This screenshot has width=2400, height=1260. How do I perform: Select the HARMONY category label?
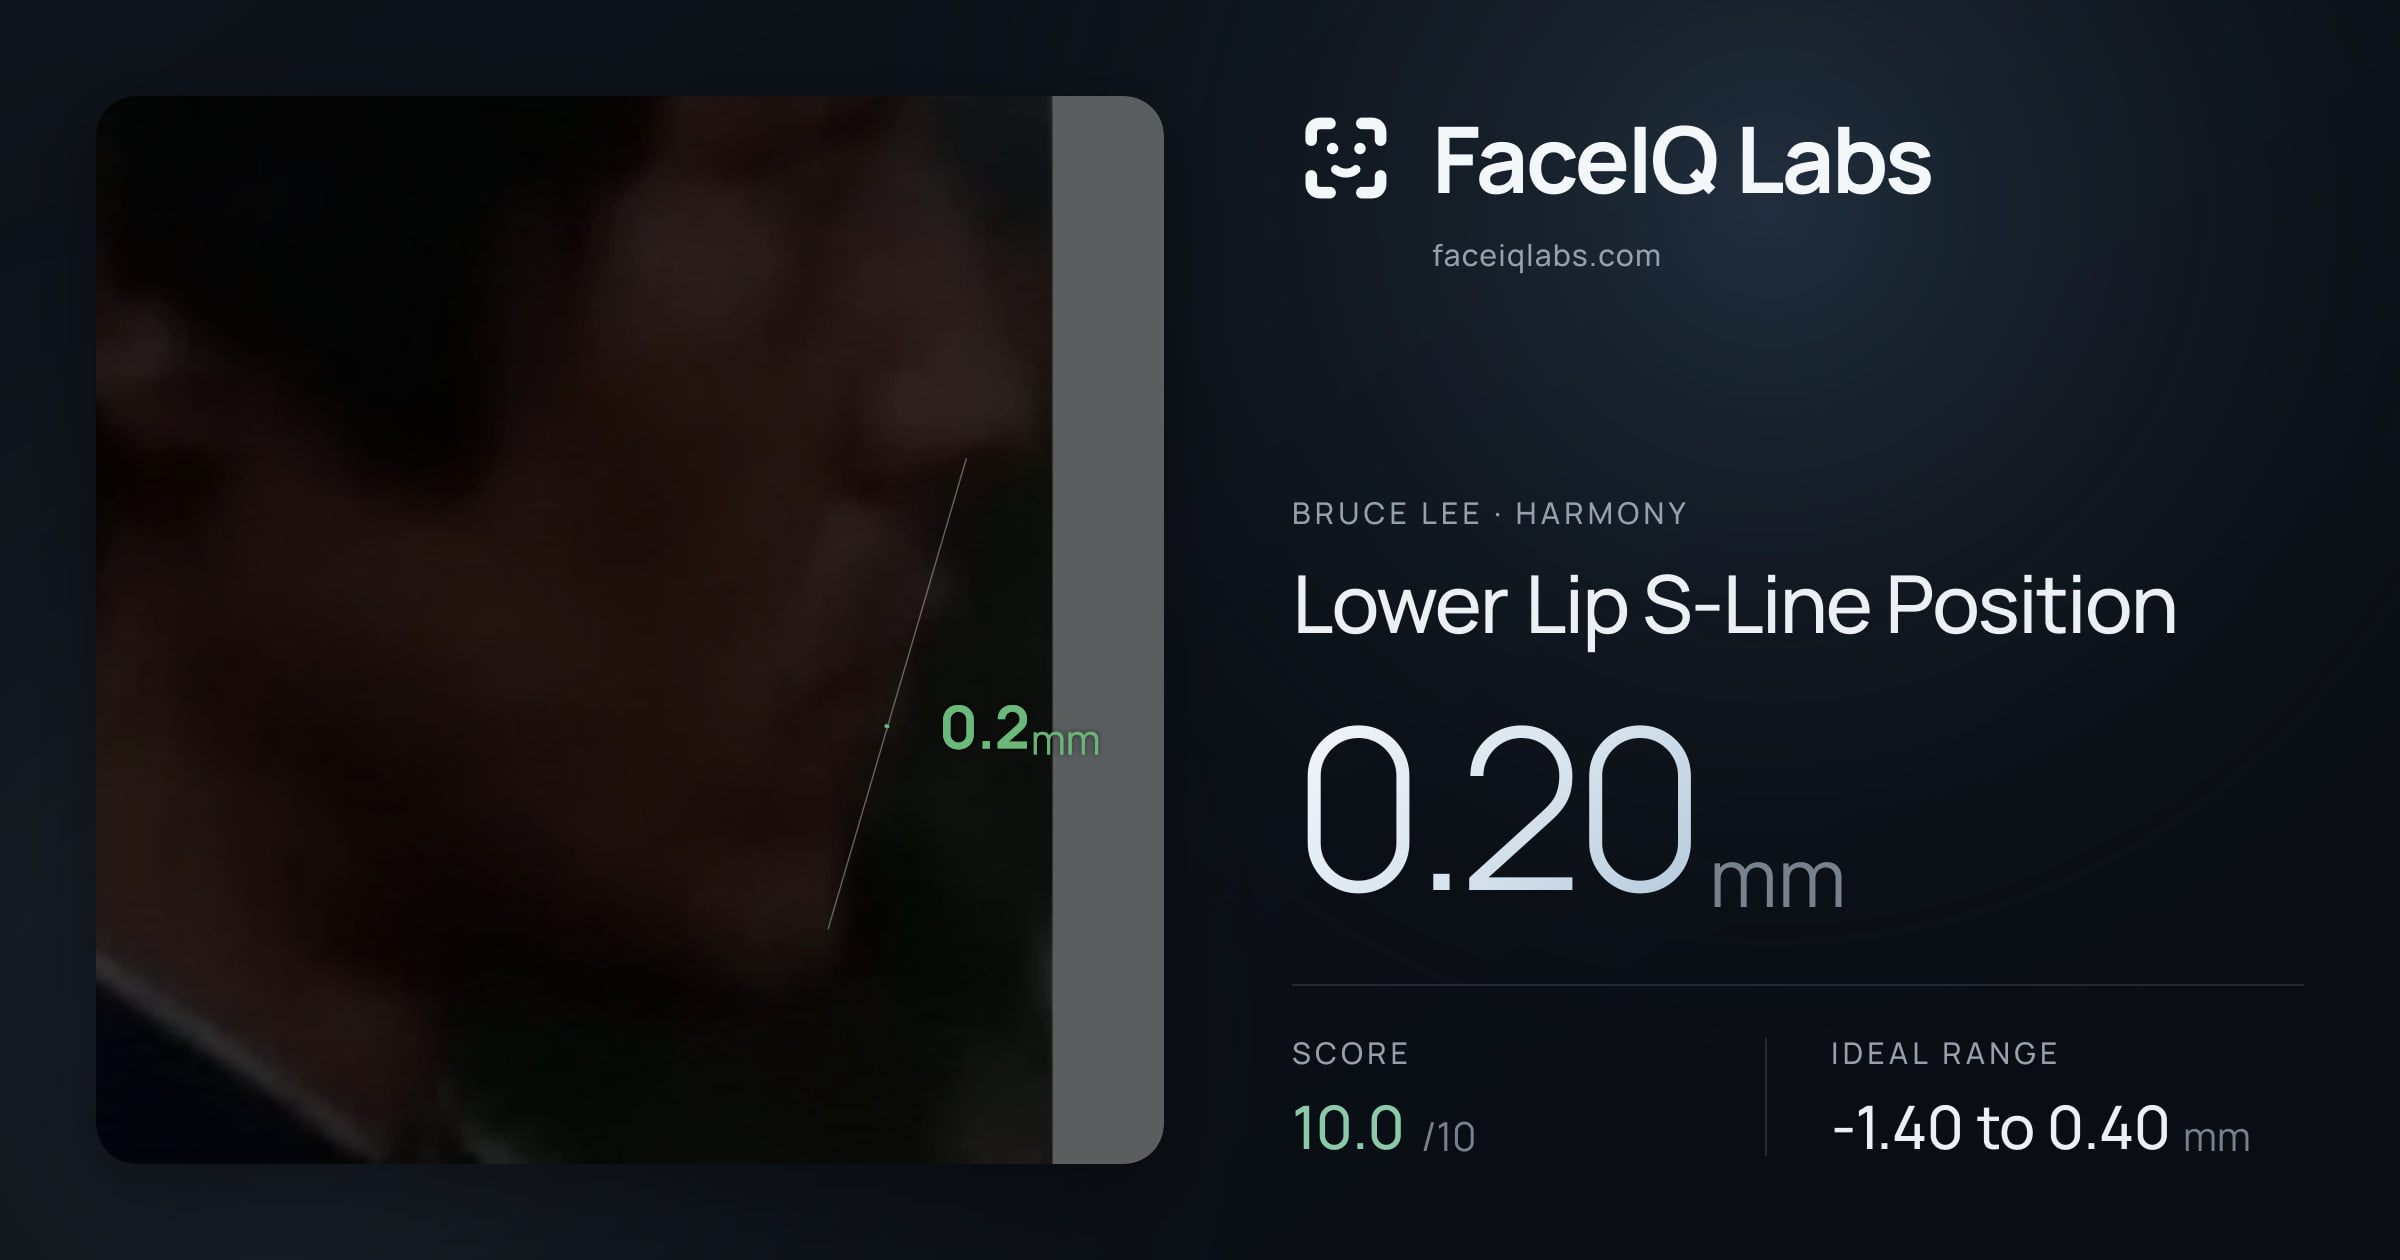click(x=1601, y=513)
